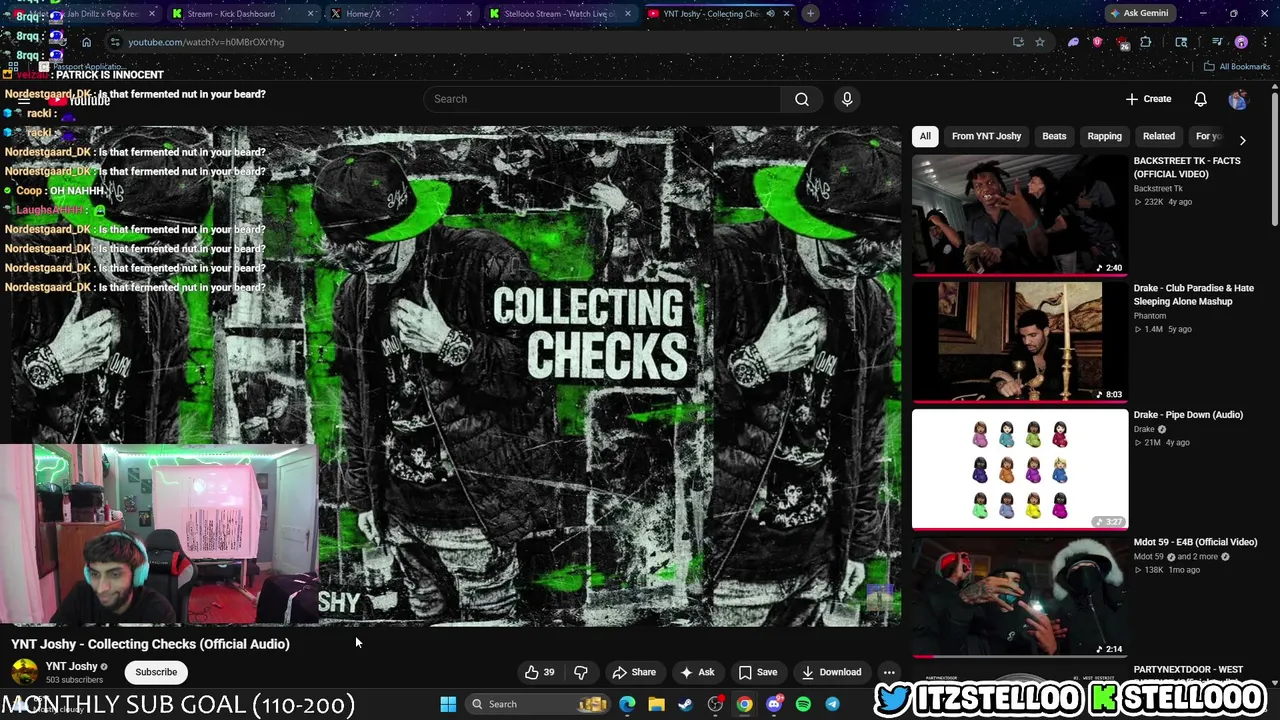Select the Rapping filter chip
The width and height of the screenshot is (1280, 720).
pyautogui.click(x=1104, y=136)
